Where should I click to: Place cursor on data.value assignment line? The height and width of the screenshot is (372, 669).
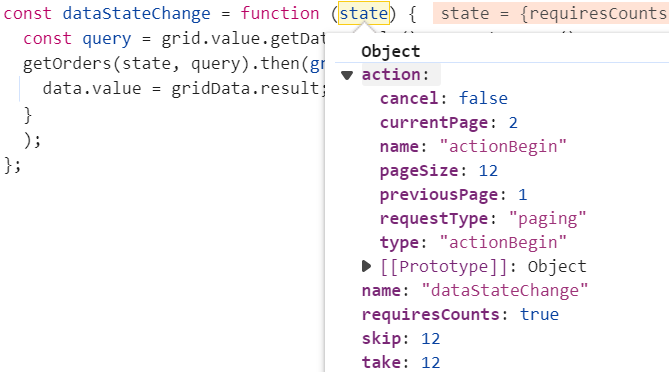[184, 89]
